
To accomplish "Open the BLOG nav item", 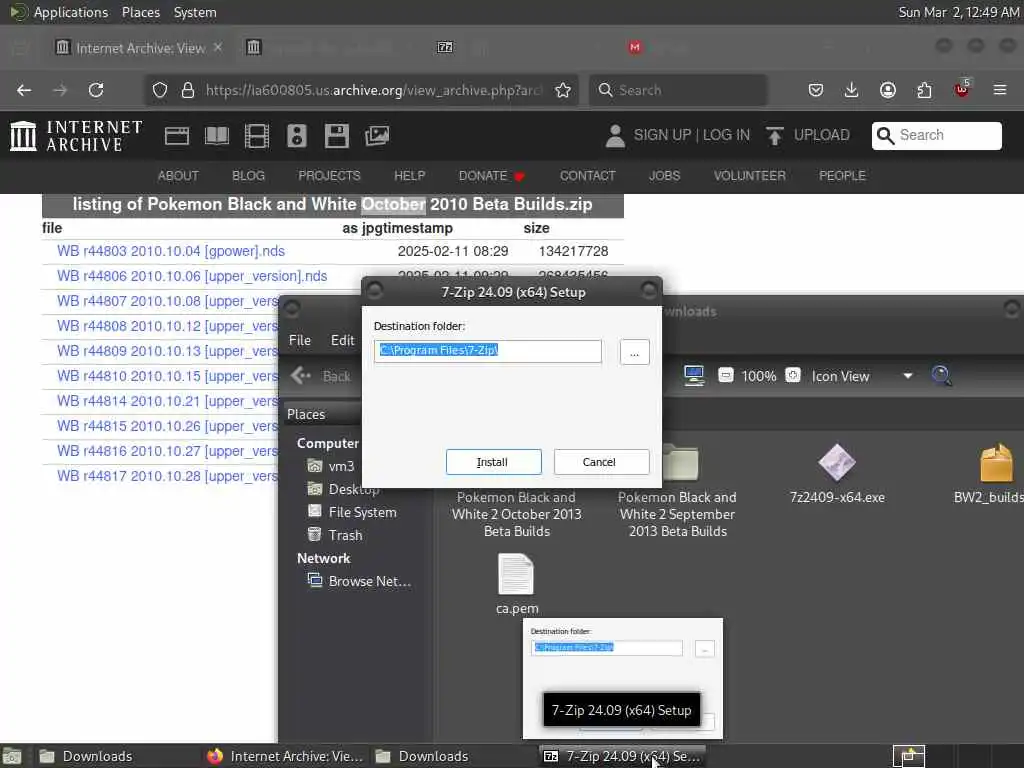I will coord(249,176).
